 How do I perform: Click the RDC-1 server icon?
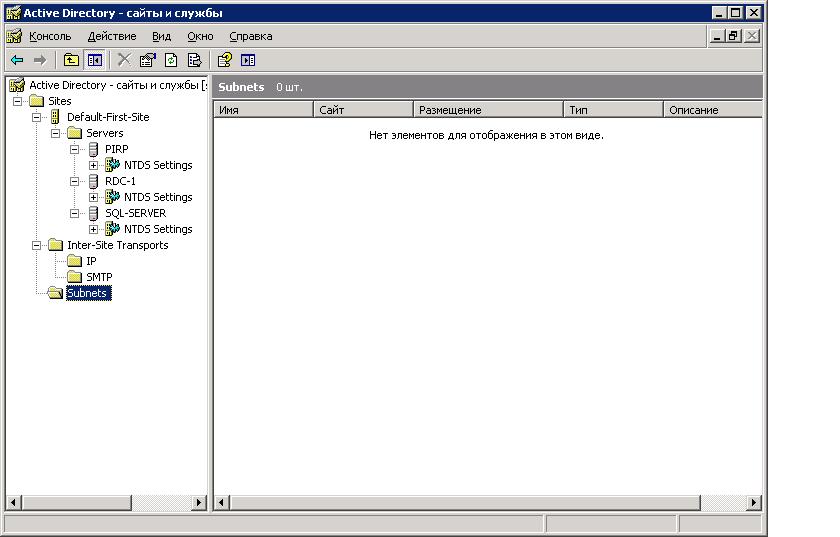click(93, 181)
